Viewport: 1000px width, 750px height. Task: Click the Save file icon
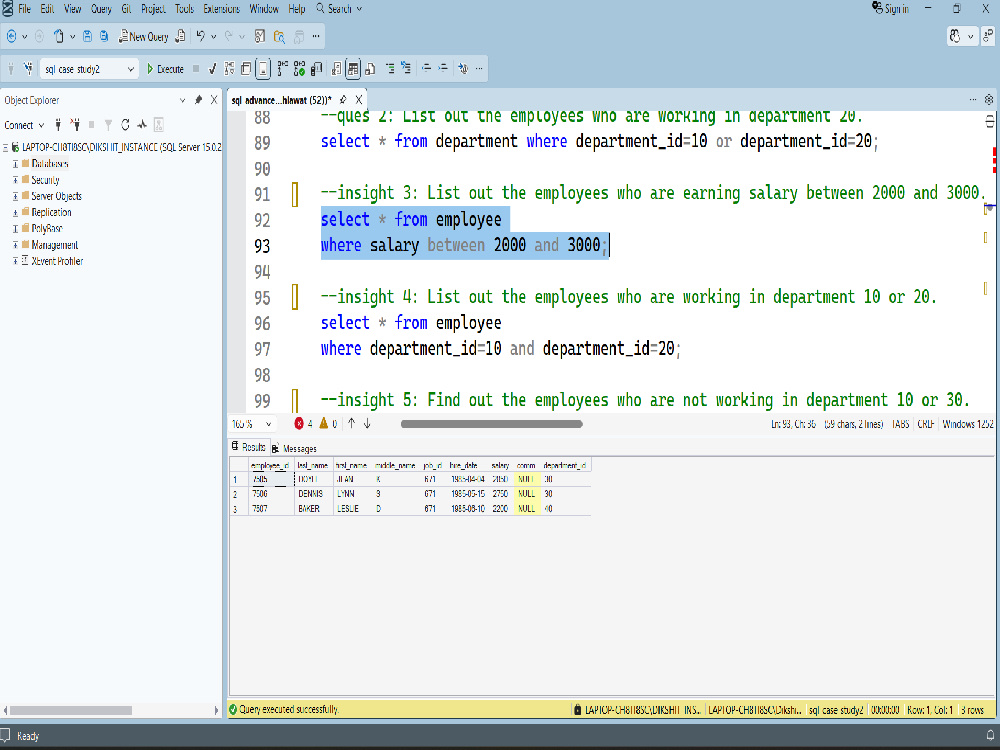coord(88,36)
